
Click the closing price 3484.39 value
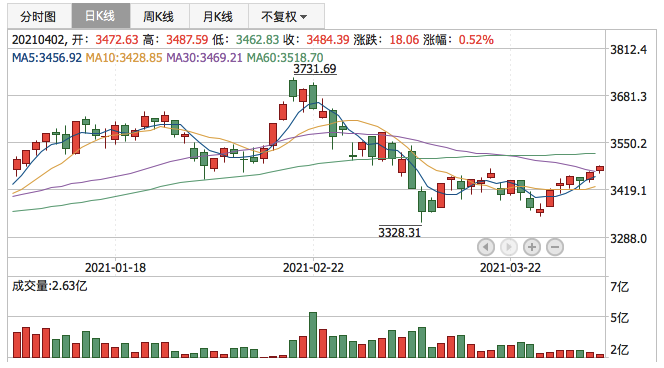coord(328,40)
